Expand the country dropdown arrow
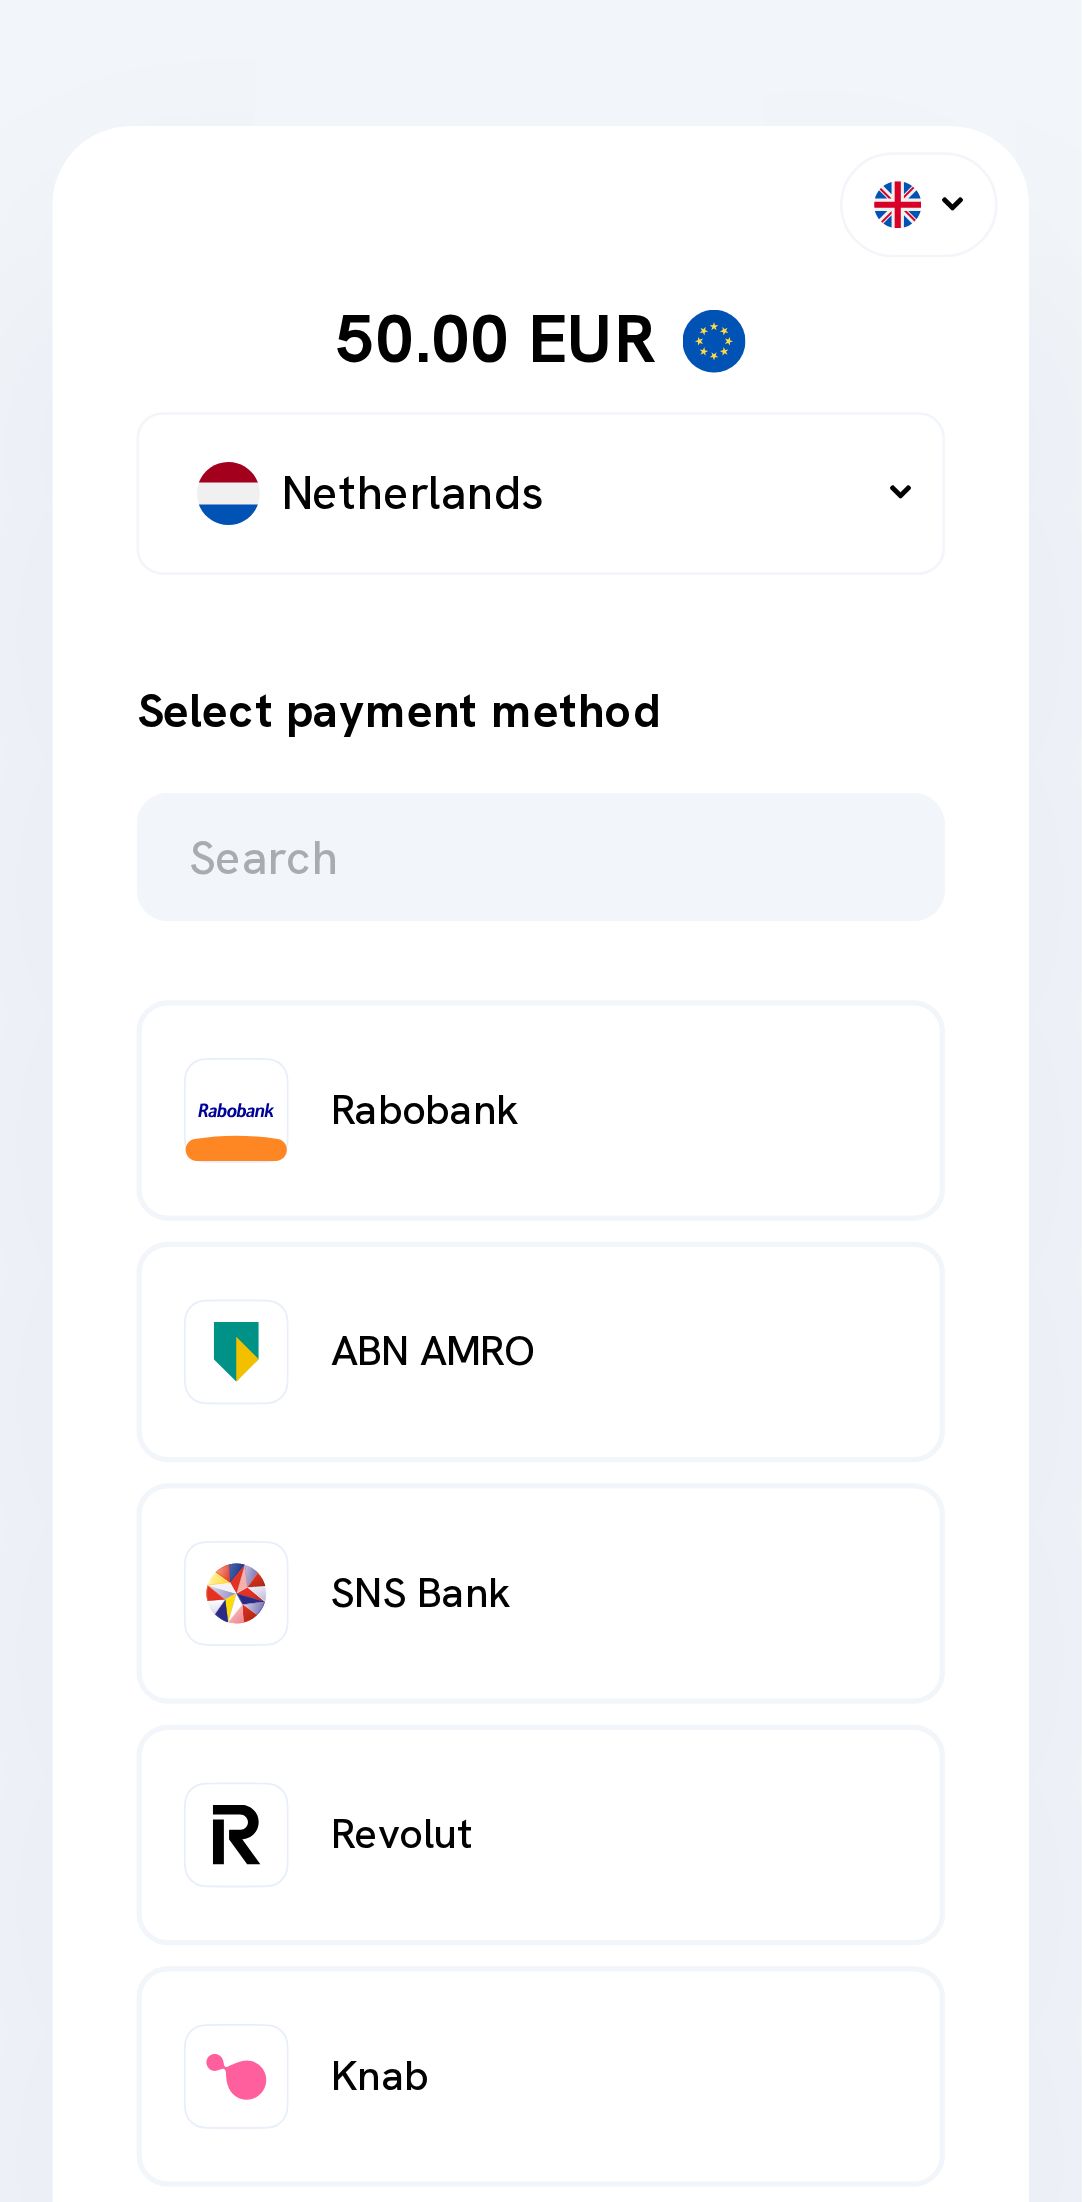Image resolution: width=1082 pixels, height=2202 pixels. tap(900, 492)
